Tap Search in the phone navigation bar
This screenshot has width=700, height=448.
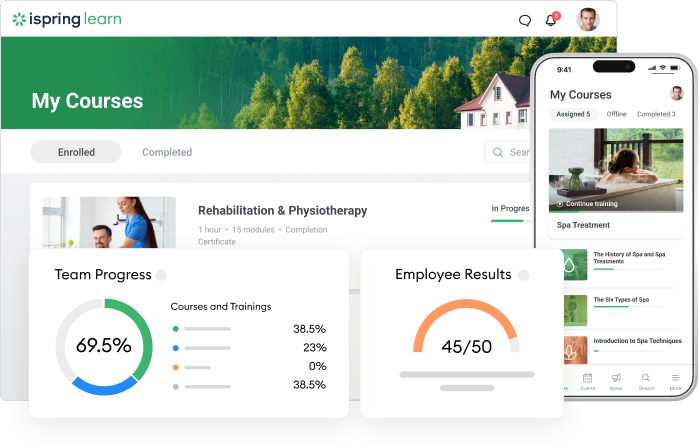646,381
